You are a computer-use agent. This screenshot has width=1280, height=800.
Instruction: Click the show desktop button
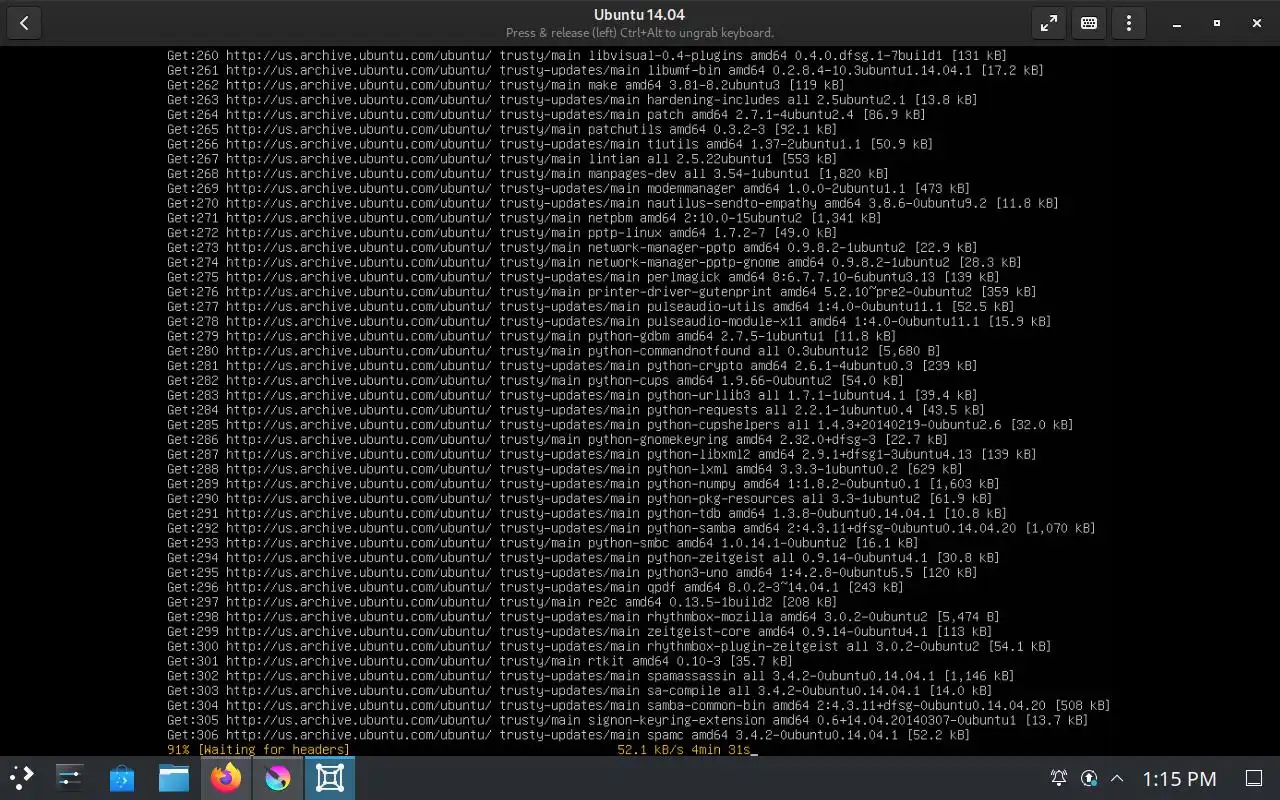pyautogui.click(x=1254, y=778)
